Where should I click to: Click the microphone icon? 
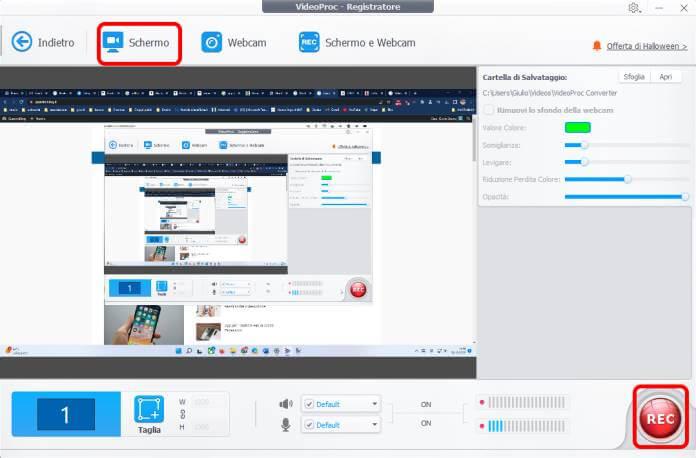click(286, 425)
